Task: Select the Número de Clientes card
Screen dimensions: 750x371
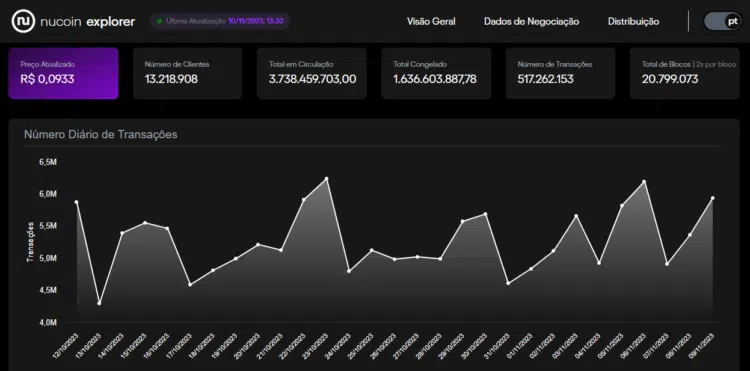Action: pos(188,73)
